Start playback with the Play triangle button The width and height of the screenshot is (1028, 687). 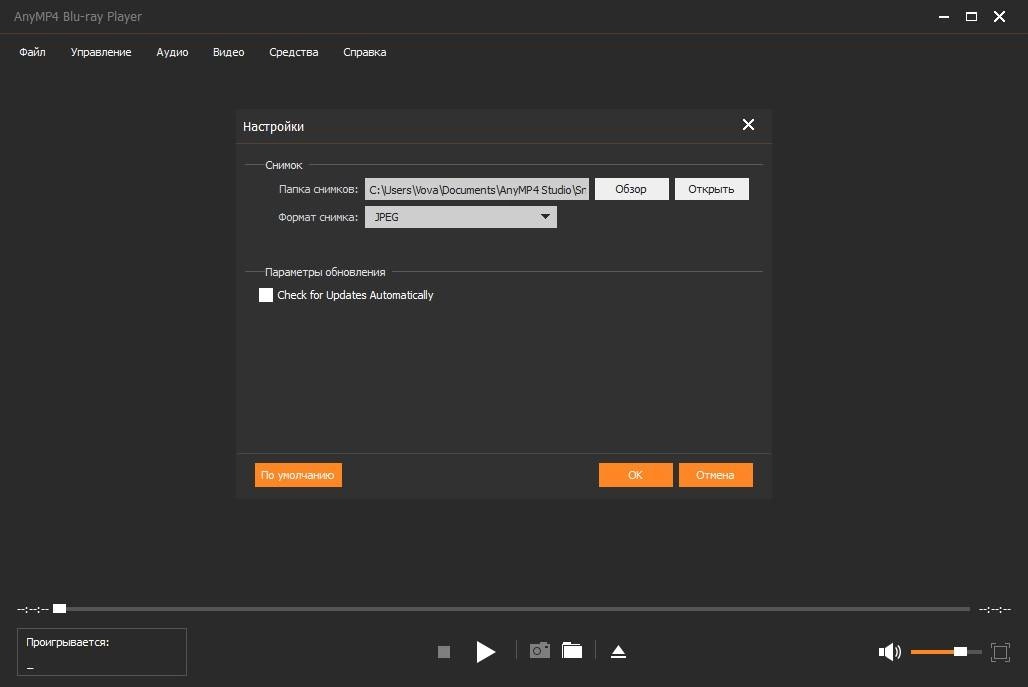click(485, 652)
